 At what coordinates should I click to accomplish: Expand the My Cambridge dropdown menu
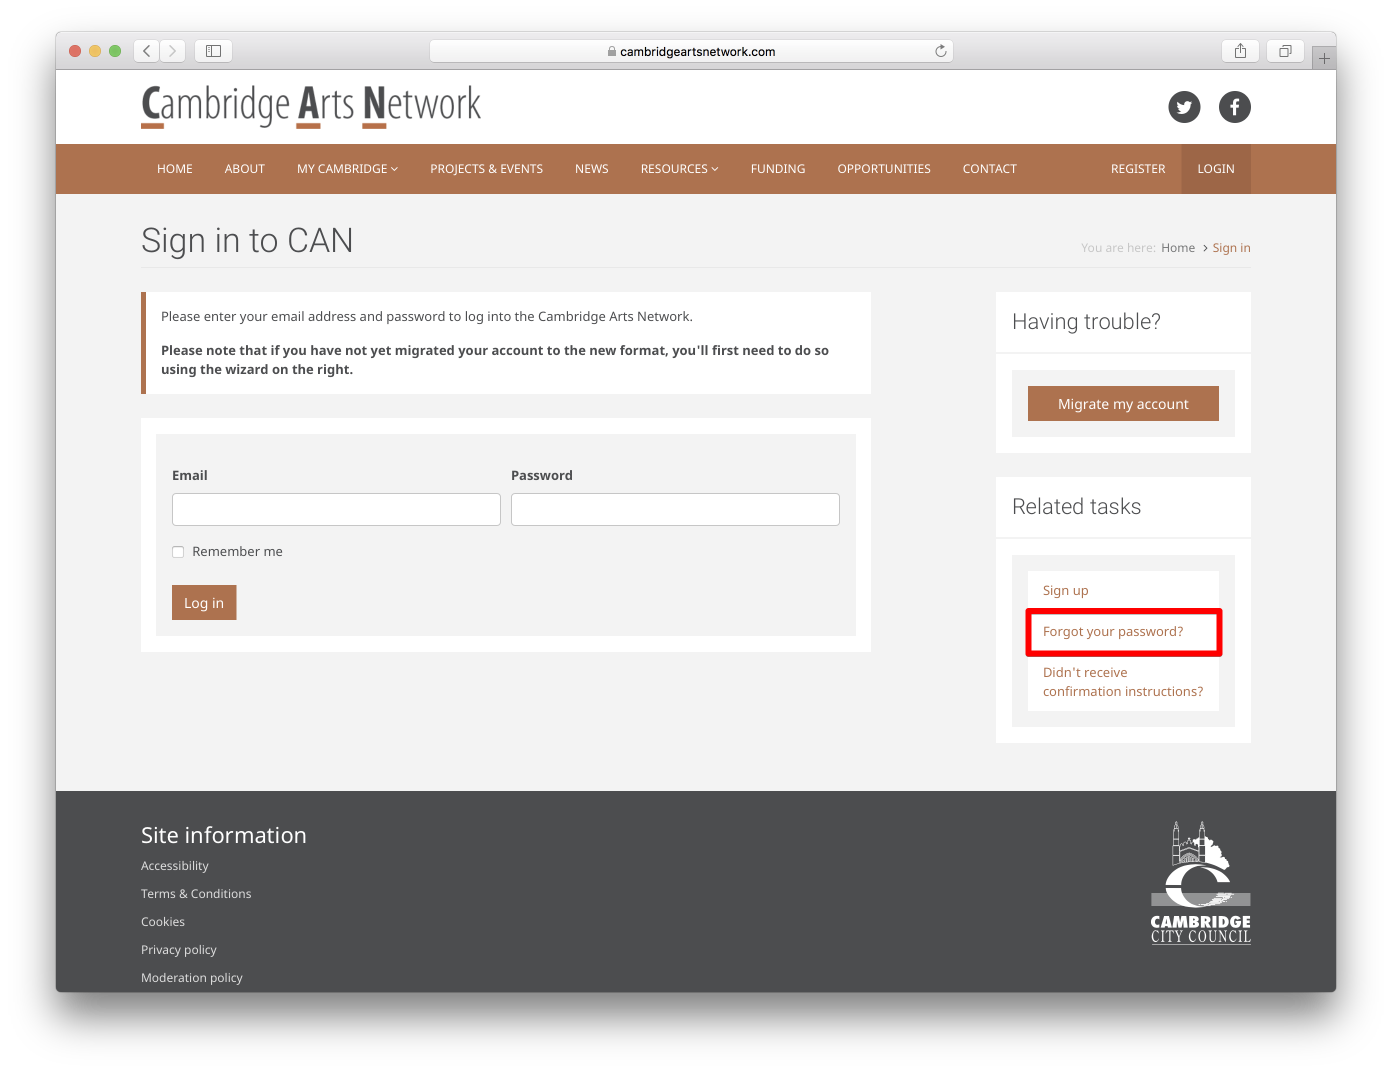pos(347,169)
